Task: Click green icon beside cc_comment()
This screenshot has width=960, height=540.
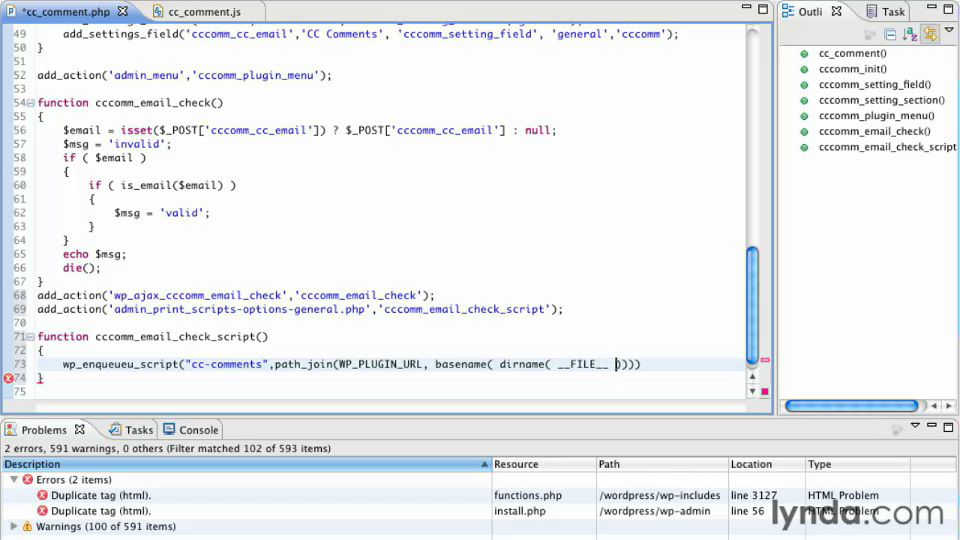Action: (804, 54)
